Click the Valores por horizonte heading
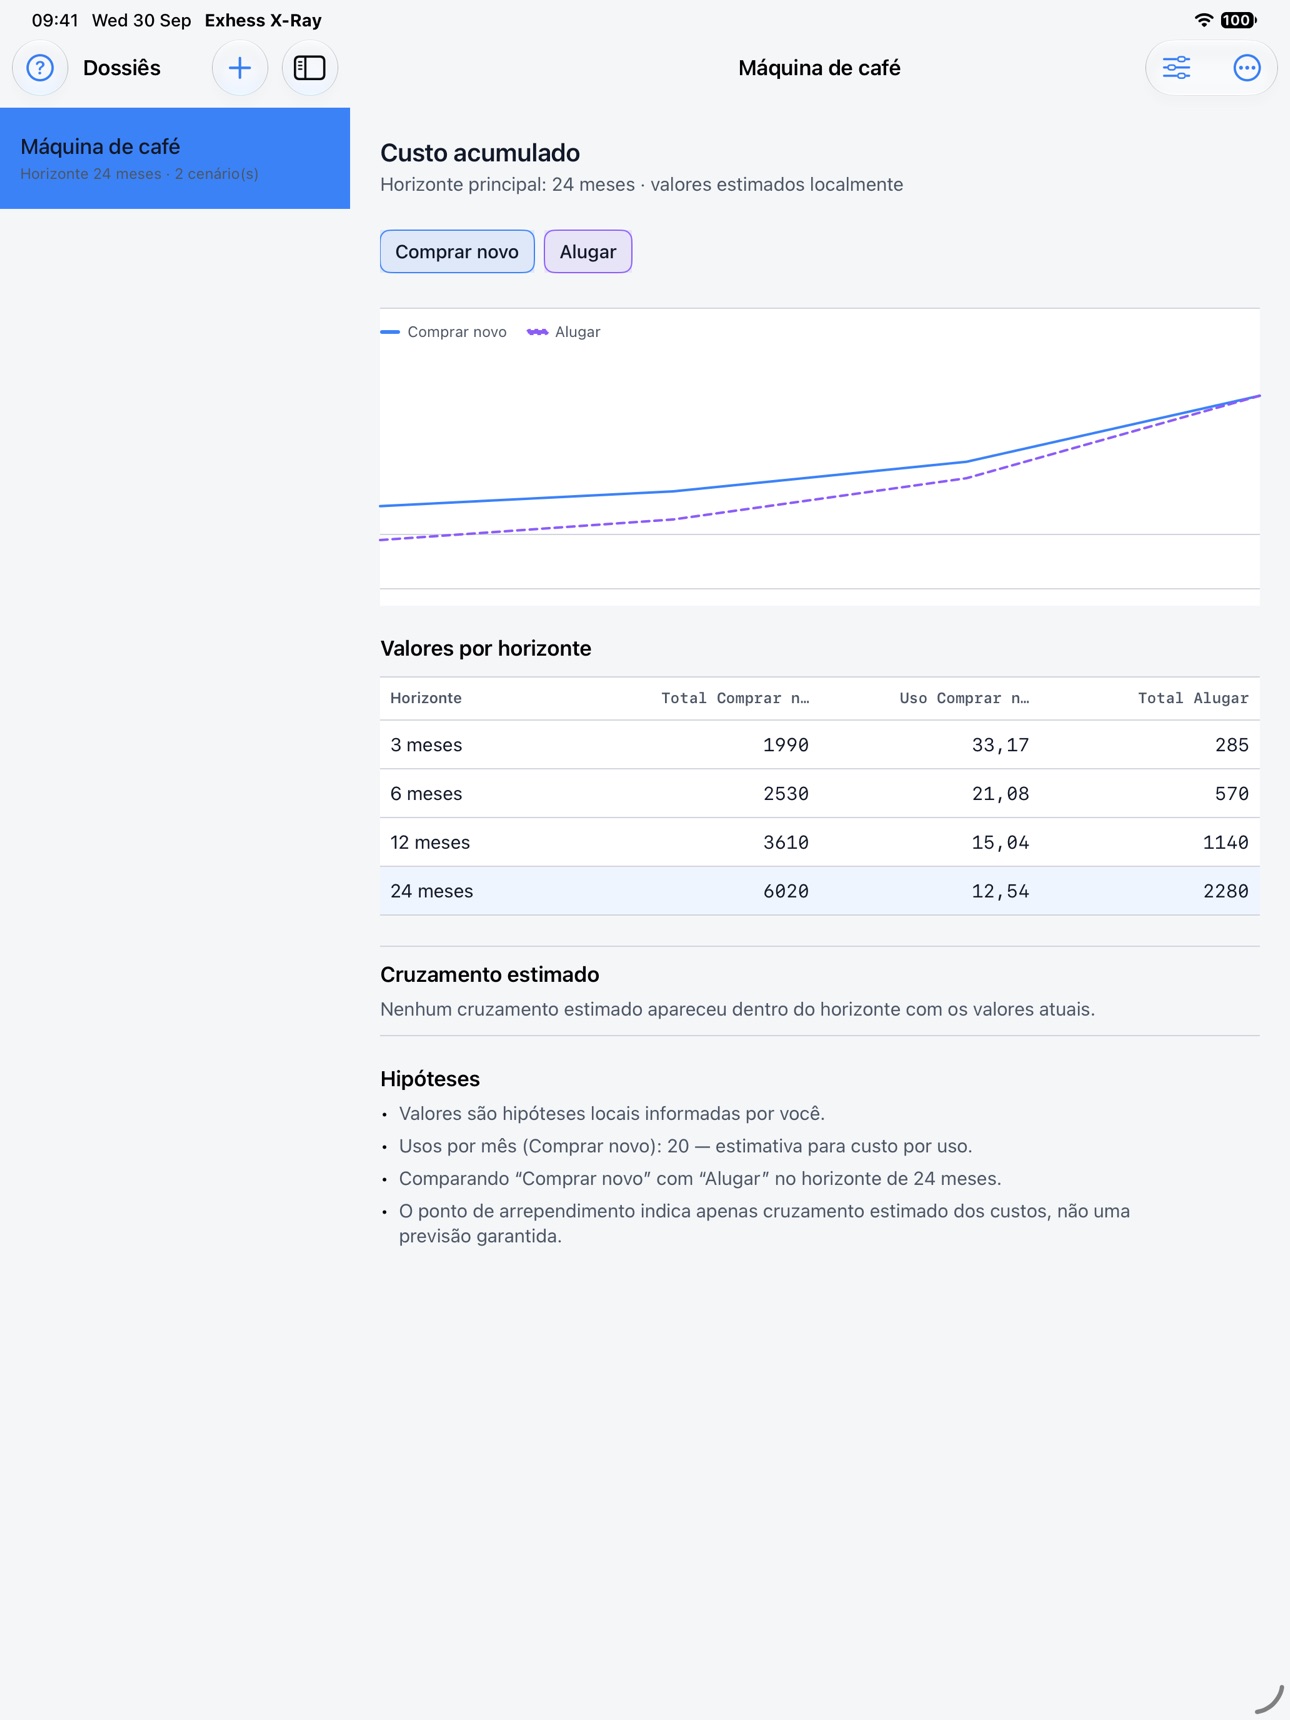The height and width of the screenshot is (1720, 1290). coord(486,648)
